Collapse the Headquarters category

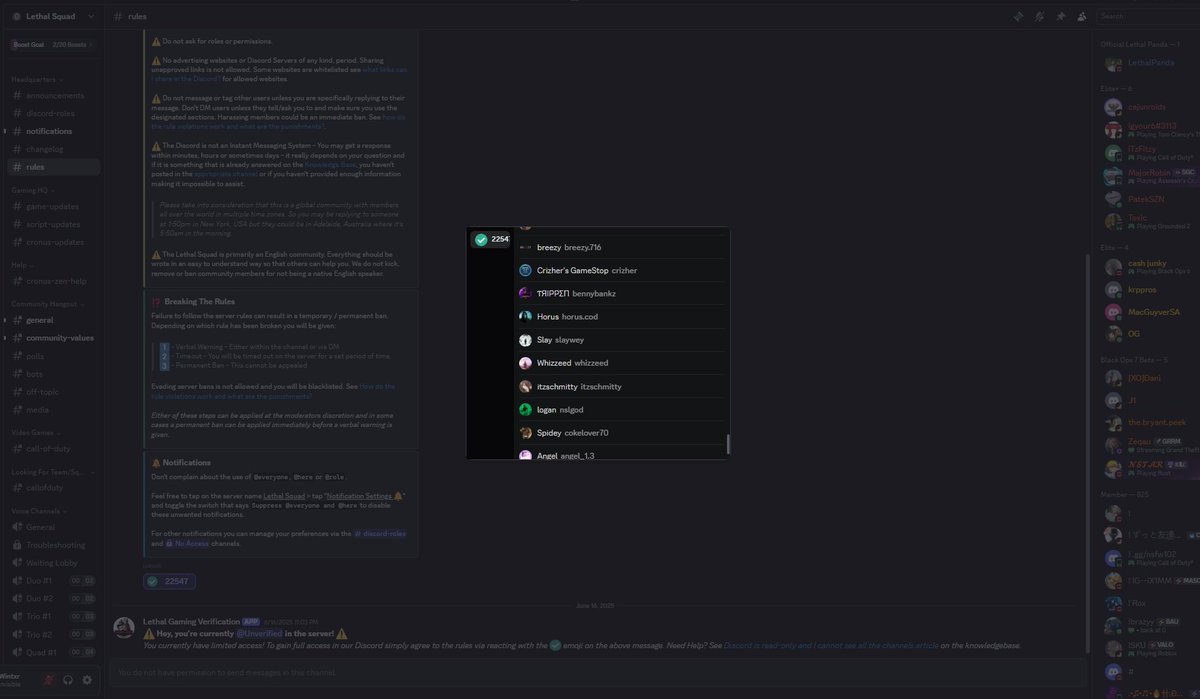coord(37,79)
